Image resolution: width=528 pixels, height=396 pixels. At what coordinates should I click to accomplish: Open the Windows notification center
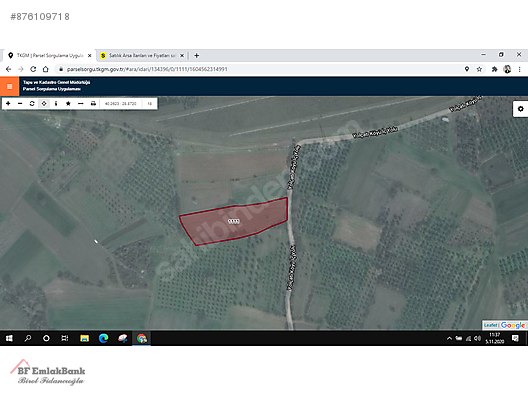(x=515, y=338)
